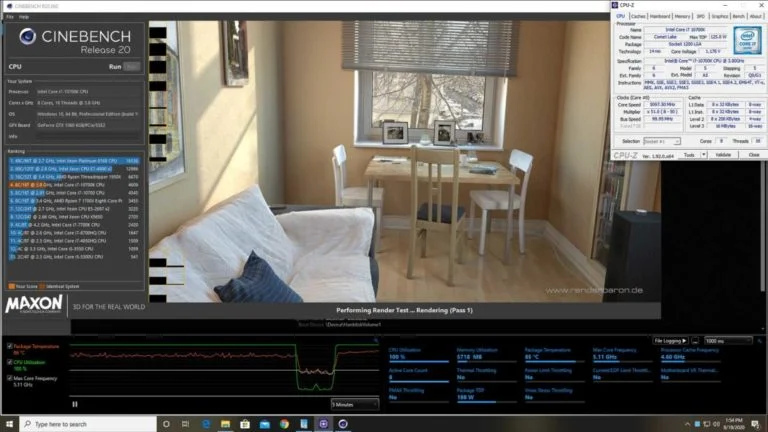Switch to the CPU-Z Graphics tab
This screenshot has width=768, height=432.
click(x=720, y=16)
